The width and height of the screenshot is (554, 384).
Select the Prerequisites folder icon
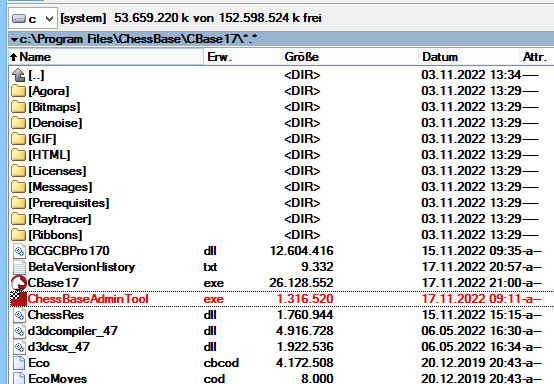click(x=18, y=203)
